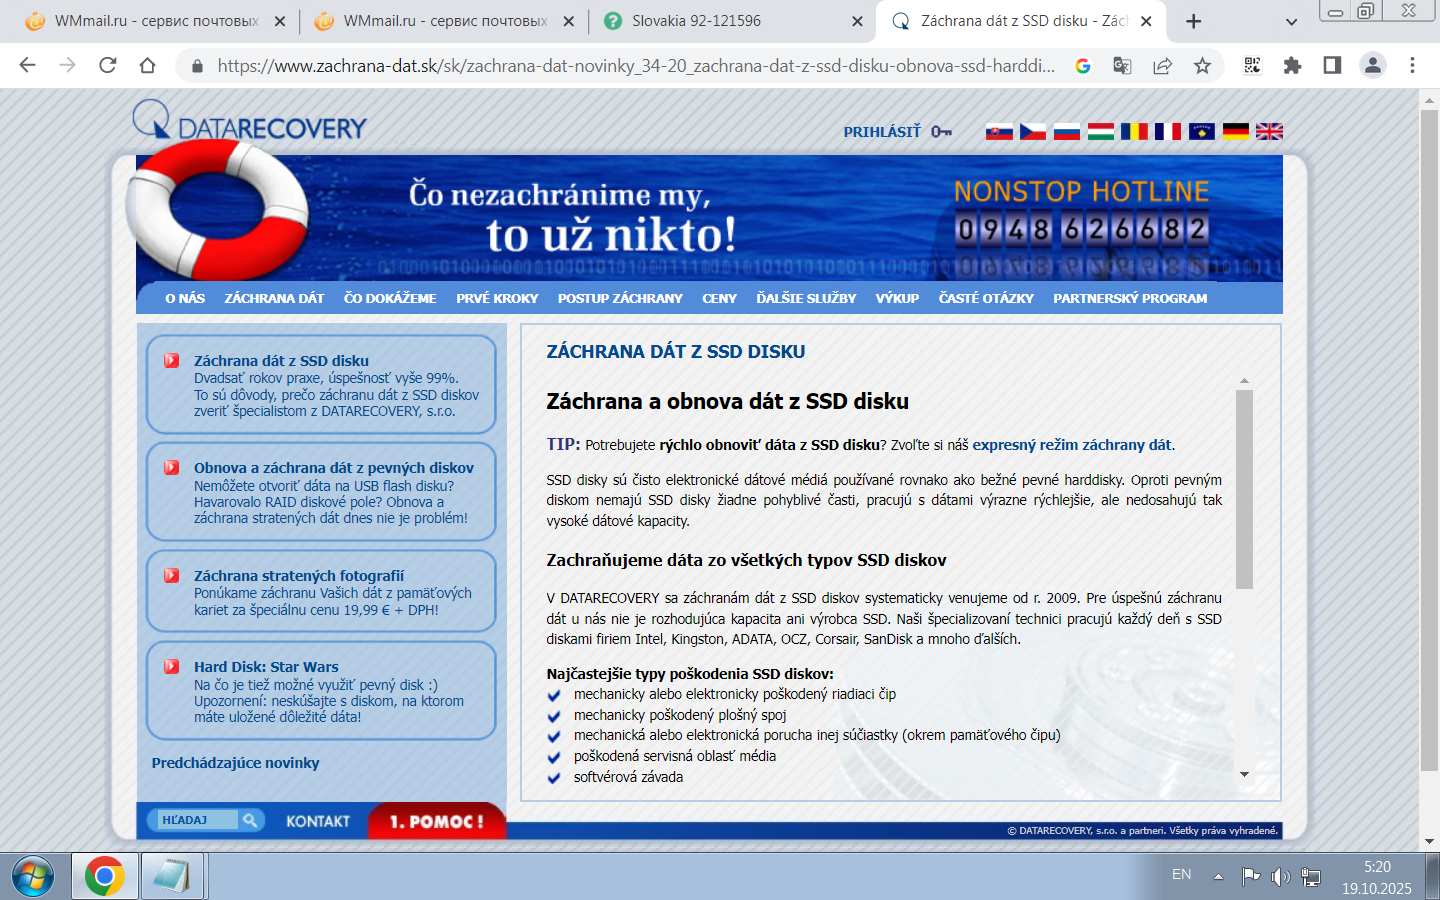
Task: Open Google Translate icon in address bar
Action: coord(1122,66)
